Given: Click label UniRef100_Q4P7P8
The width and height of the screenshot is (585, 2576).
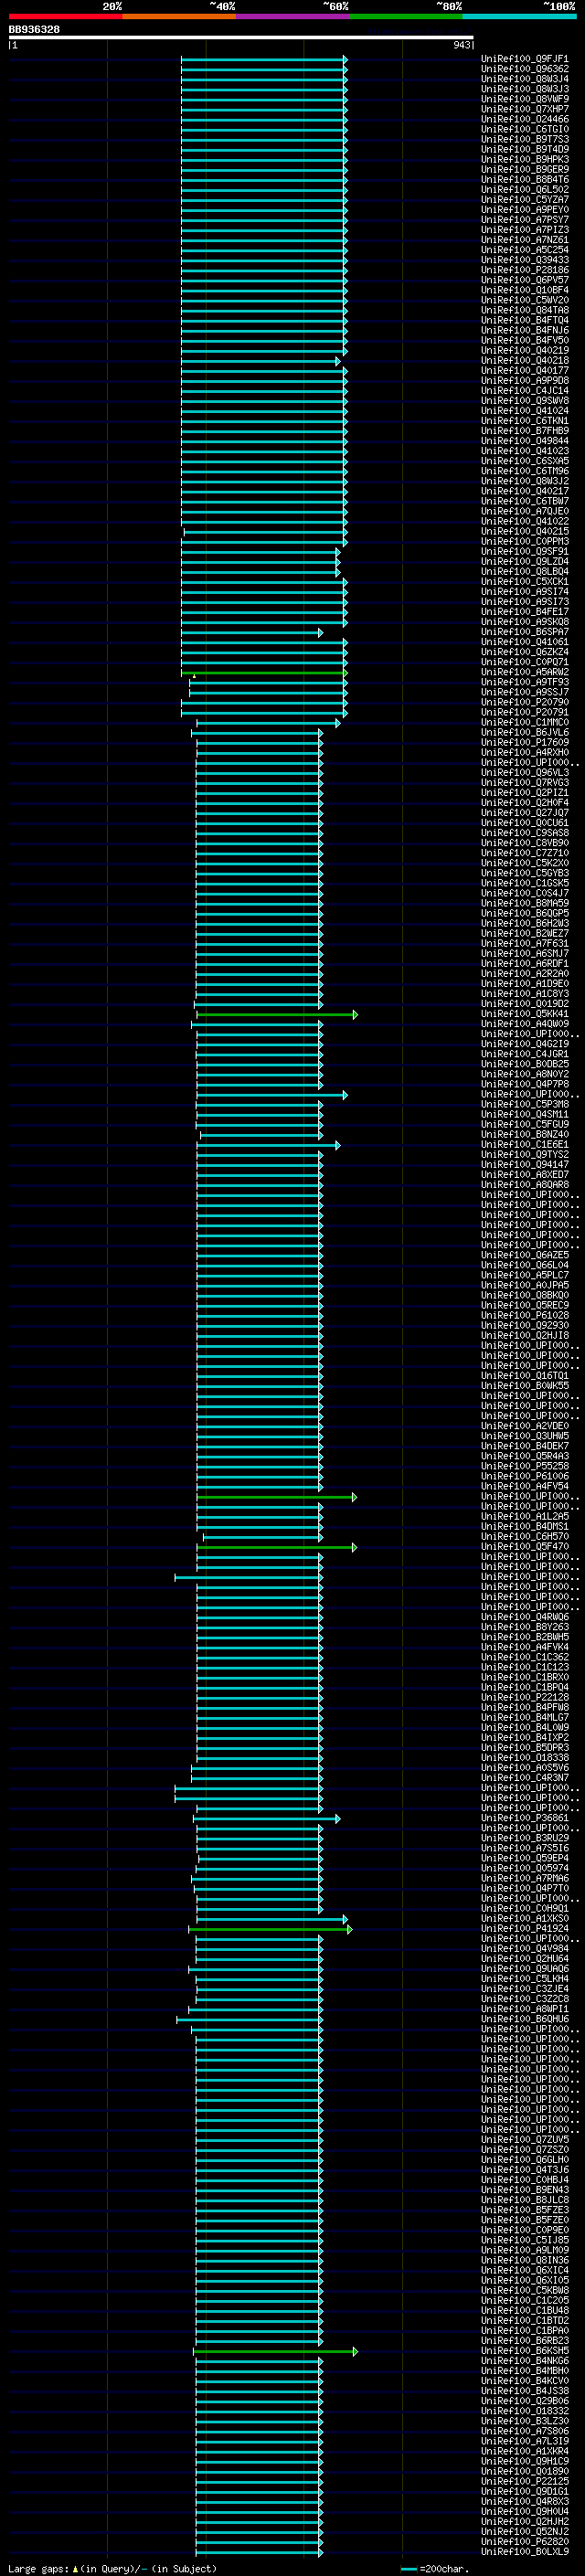Looking at the screenshot, I should [525, 1084].
